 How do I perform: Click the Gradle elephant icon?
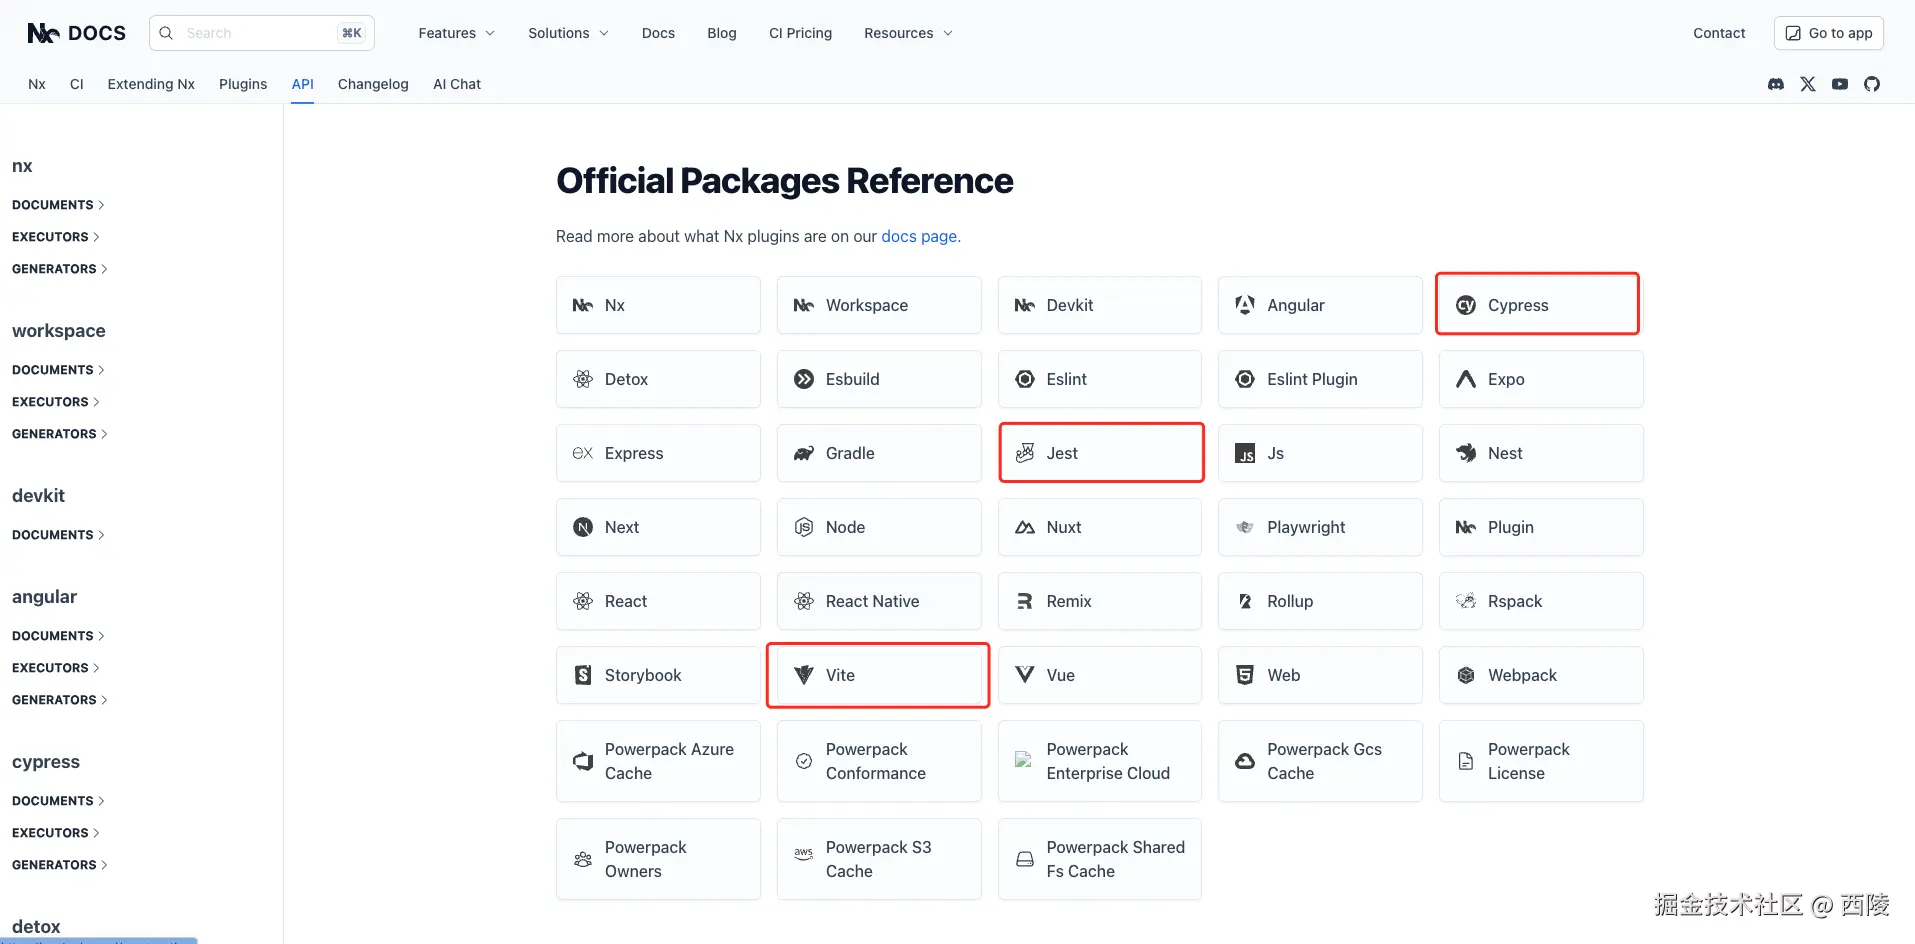pos(804,453)
